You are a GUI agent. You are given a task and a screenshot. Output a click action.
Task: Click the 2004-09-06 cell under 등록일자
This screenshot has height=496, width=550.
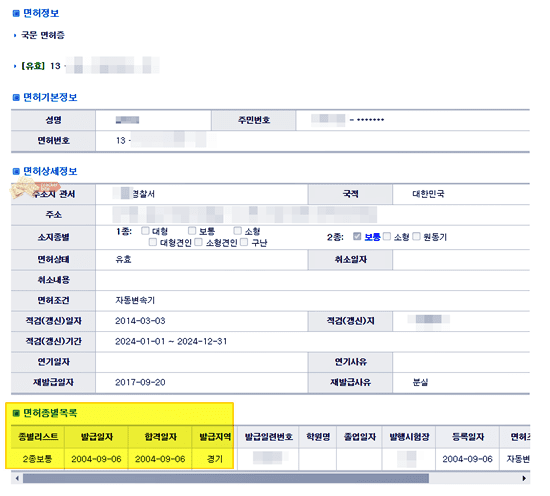pos(468,459)
